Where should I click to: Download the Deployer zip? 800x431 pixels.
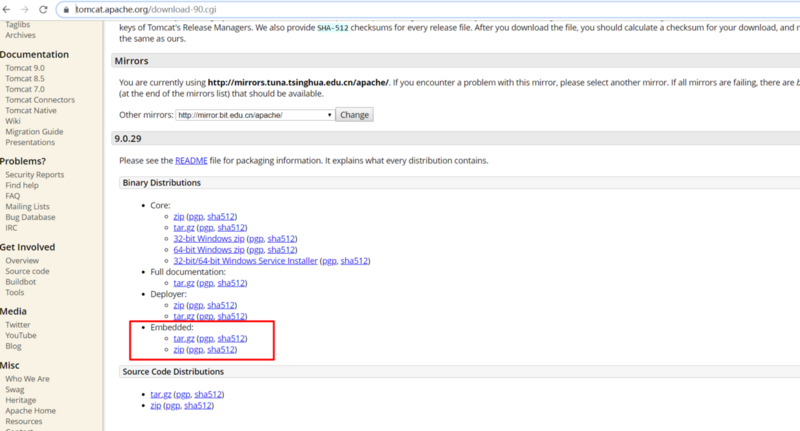click(x=179, y=305)
